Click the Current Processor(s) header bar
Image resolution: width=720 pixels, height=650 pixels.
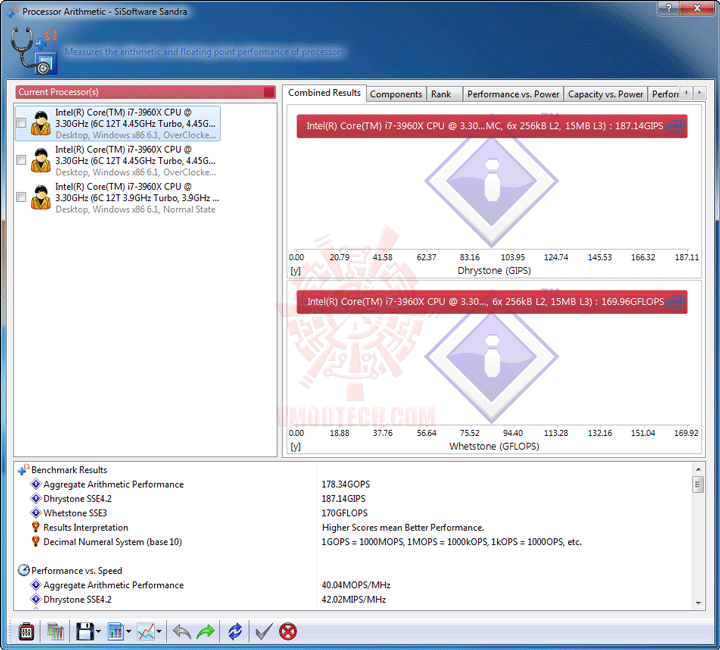click(145, 92)
